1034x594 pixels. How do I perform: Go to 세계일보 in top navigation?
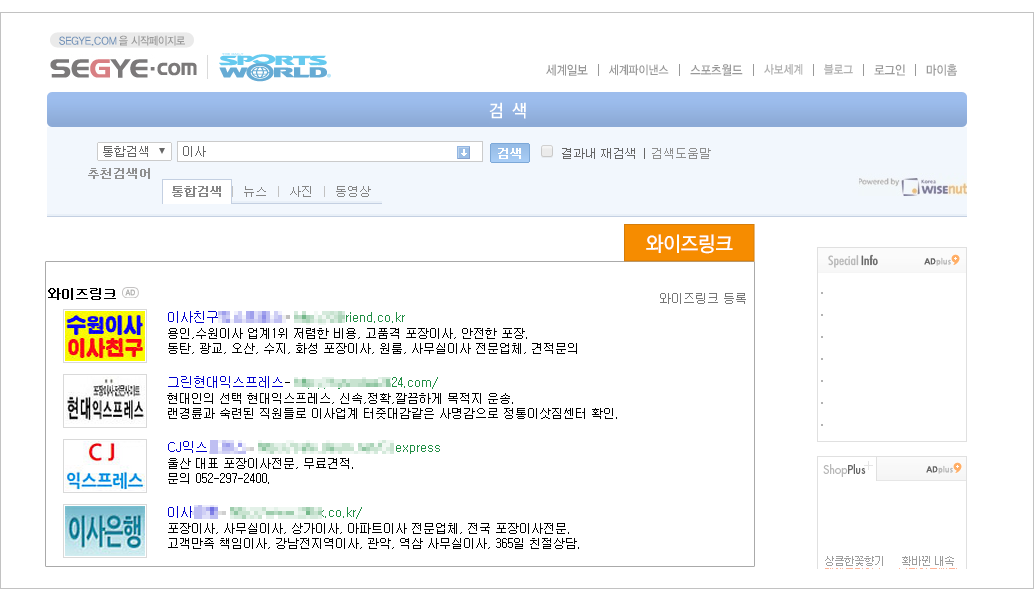(566, 70)
